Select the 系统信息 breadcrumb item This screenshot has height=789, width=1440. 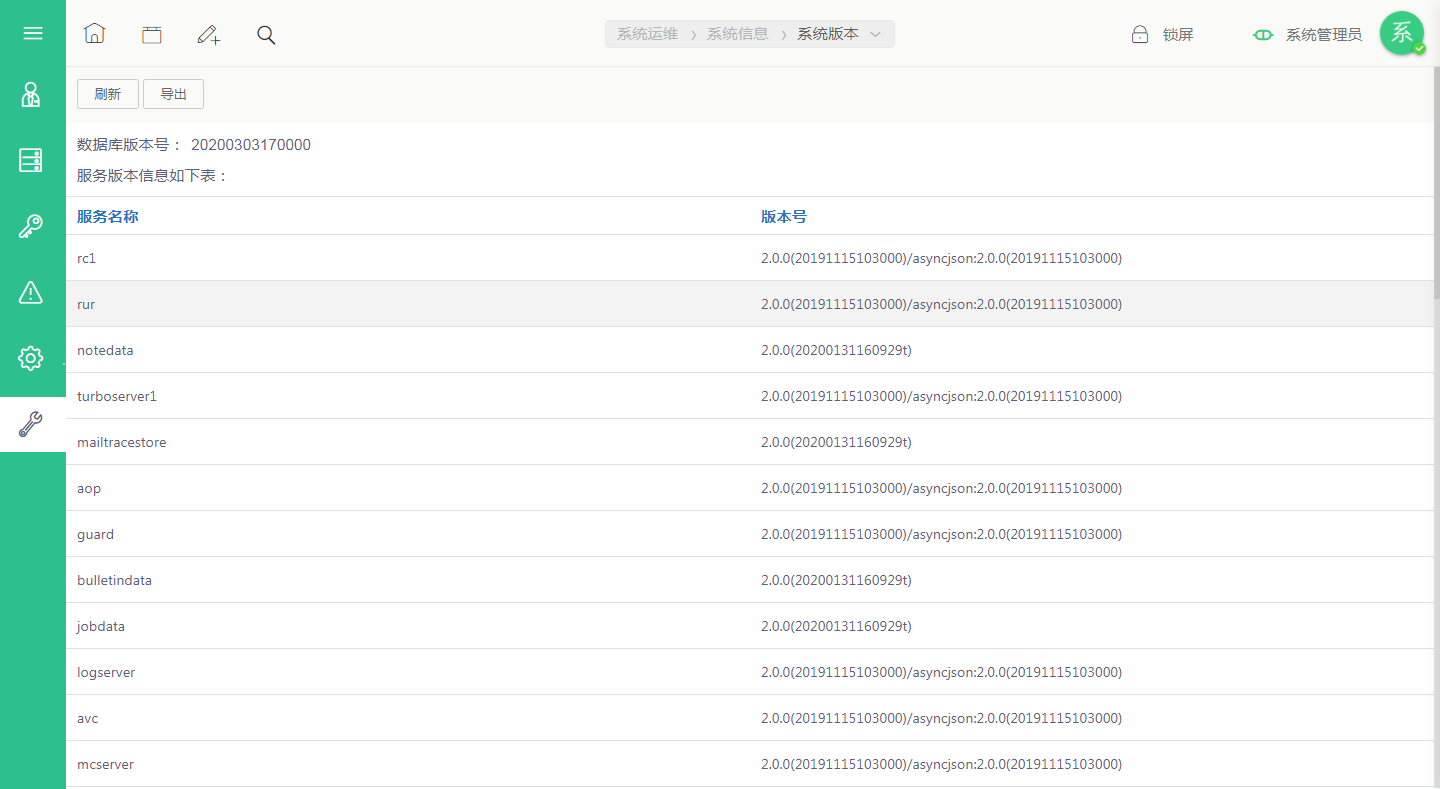point(737,34)
